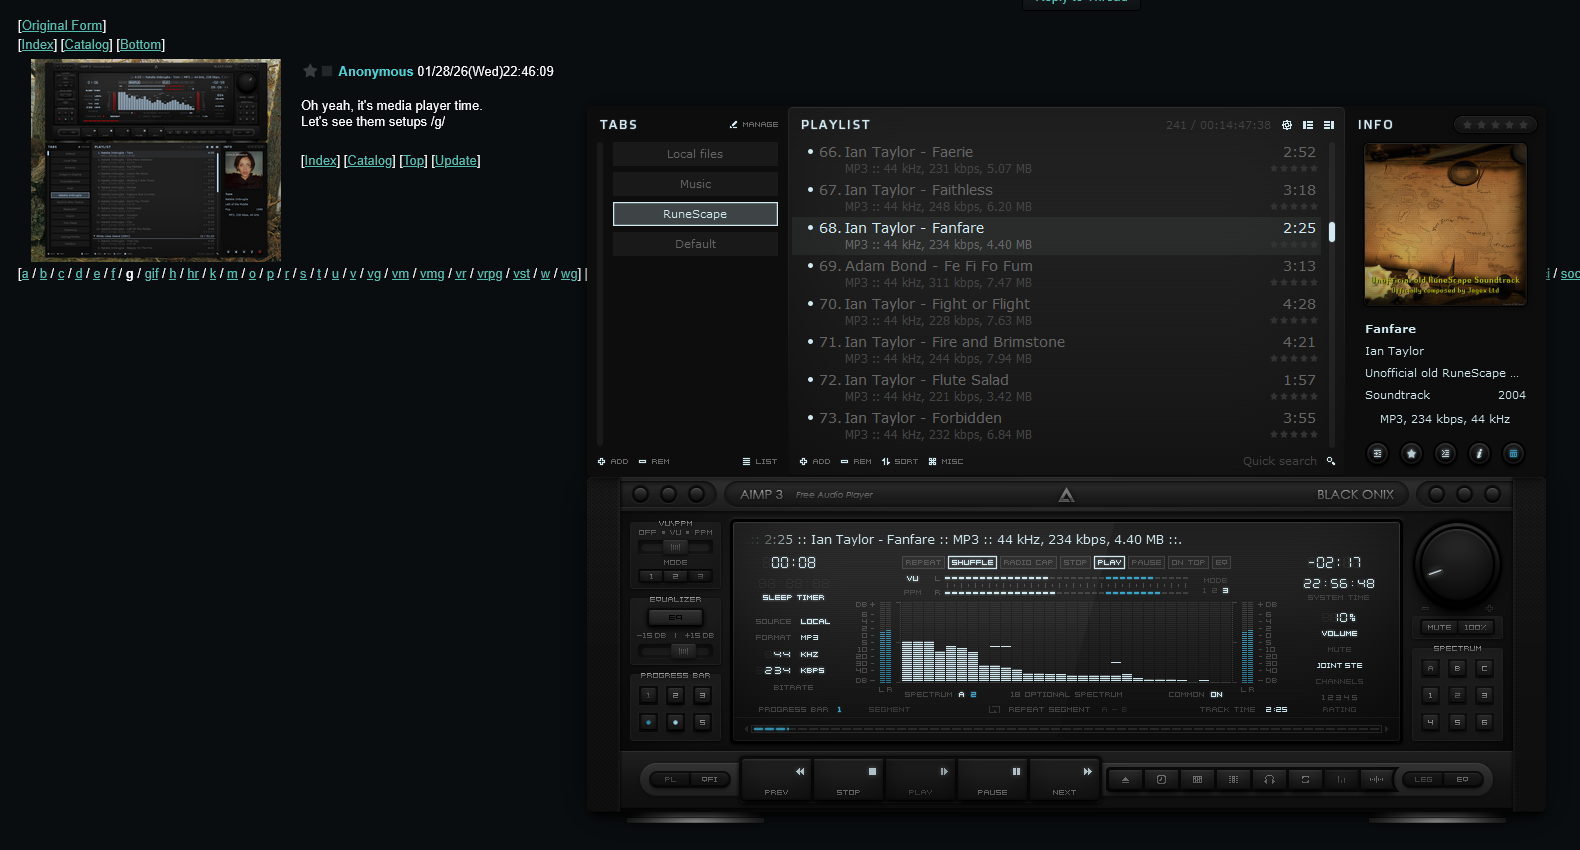Viewport: 1580px width, 850px height.
Task: Click the waveform icon in the player toolbar
Action: (1377, 779)
